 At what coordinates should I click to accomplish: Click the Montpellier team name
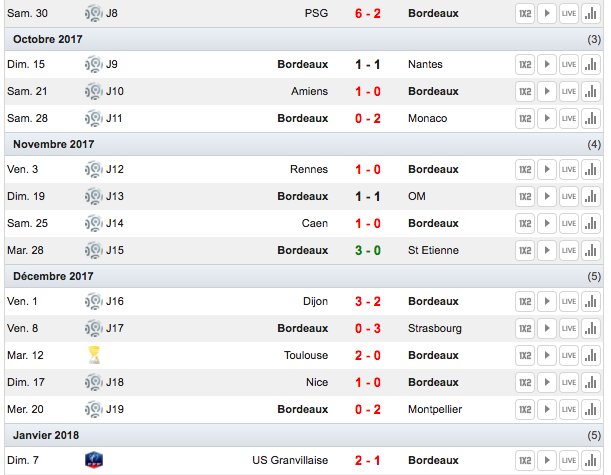point(435,410)
